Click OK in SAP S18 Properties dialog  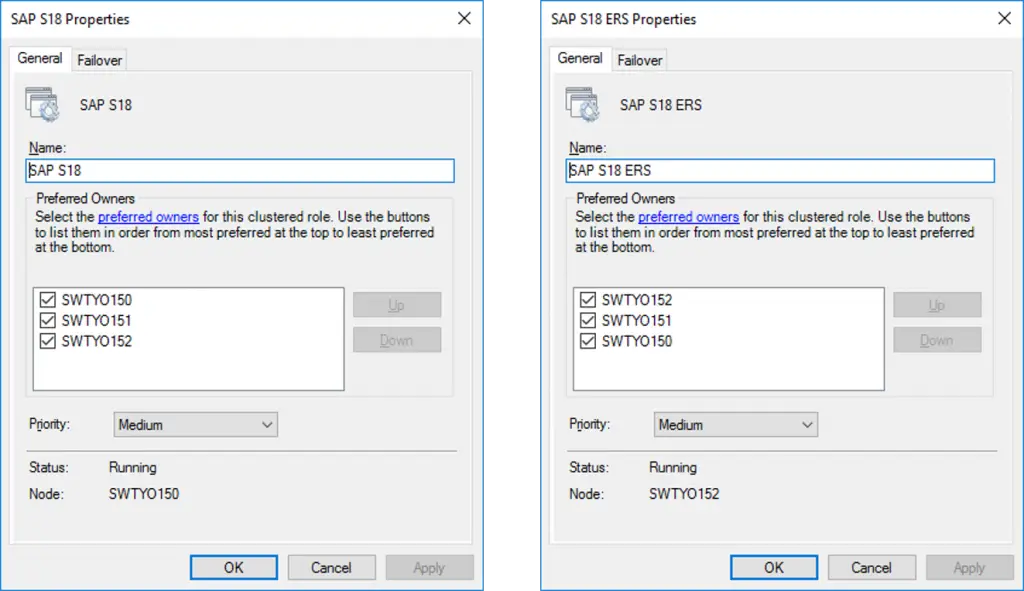234,567
